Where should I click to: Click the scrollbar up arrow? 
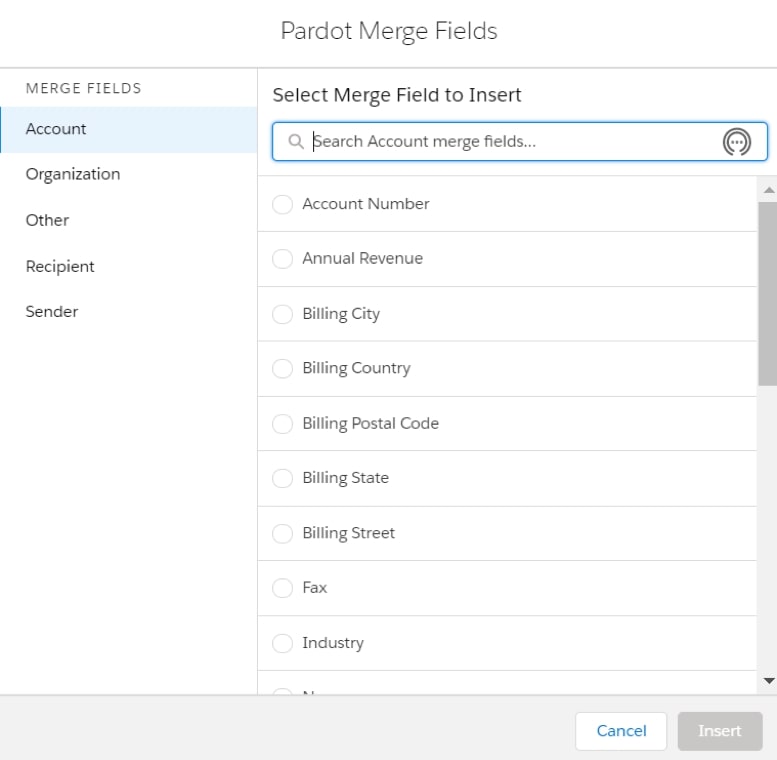[769, 190]
